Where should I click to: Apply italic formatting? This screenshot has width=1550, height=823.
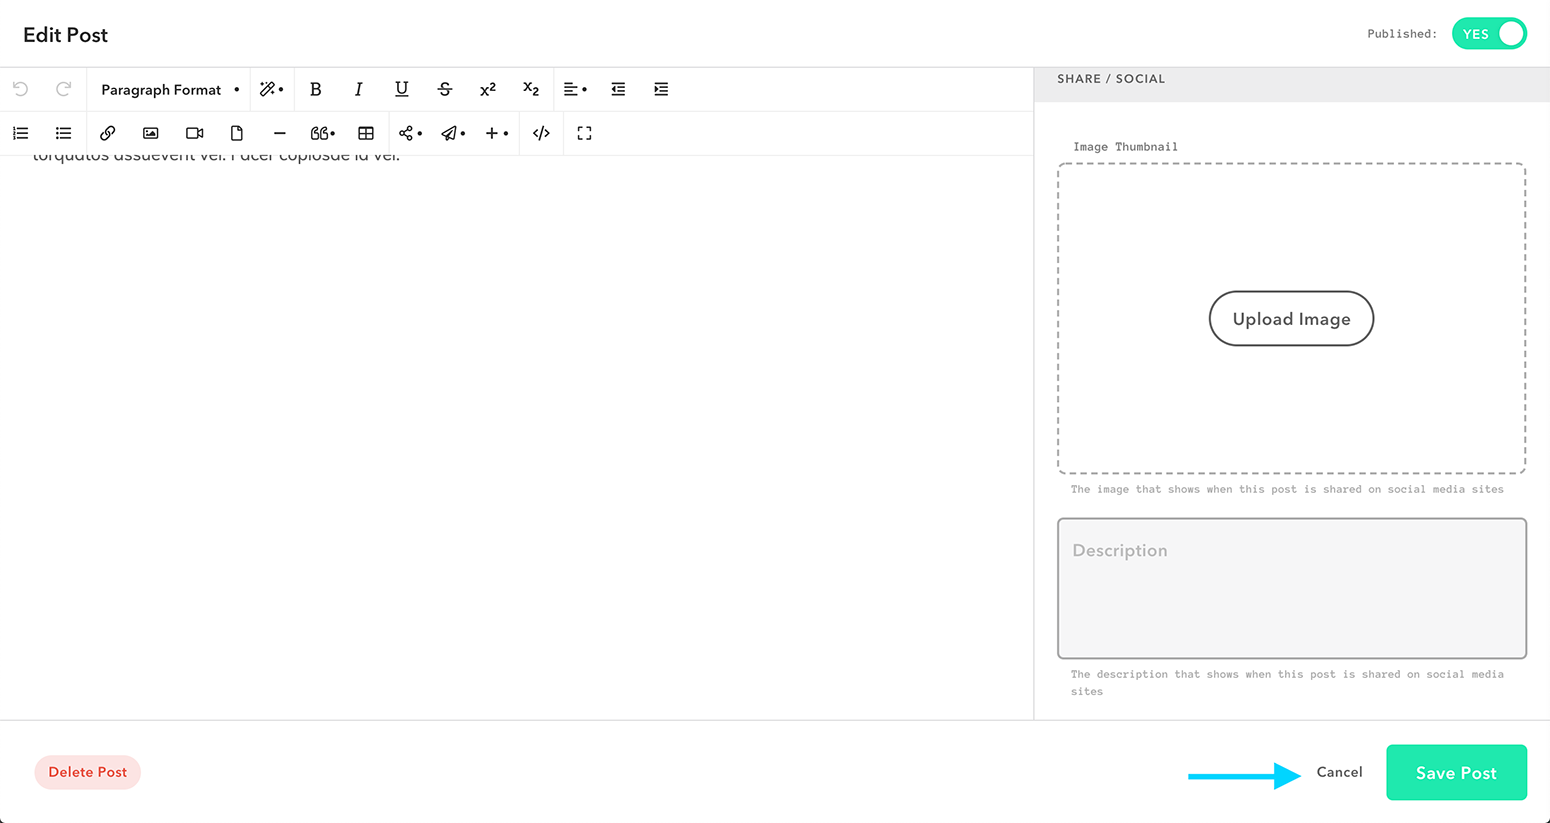[358, 89]
